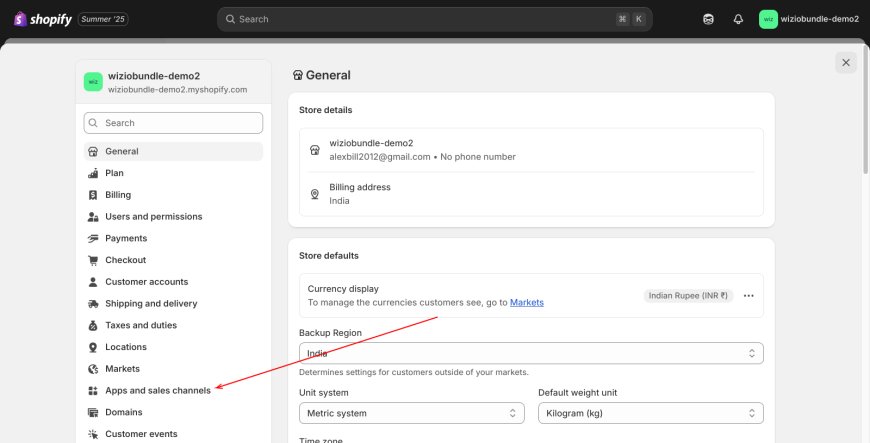
Task: Select General in settings menu
Action: pyautogui.click(x=173, y=152)
